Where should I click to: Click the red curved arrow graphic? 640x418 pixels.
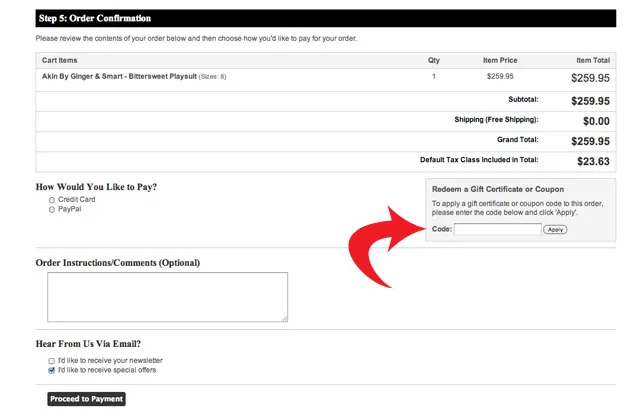coord(385,250)
